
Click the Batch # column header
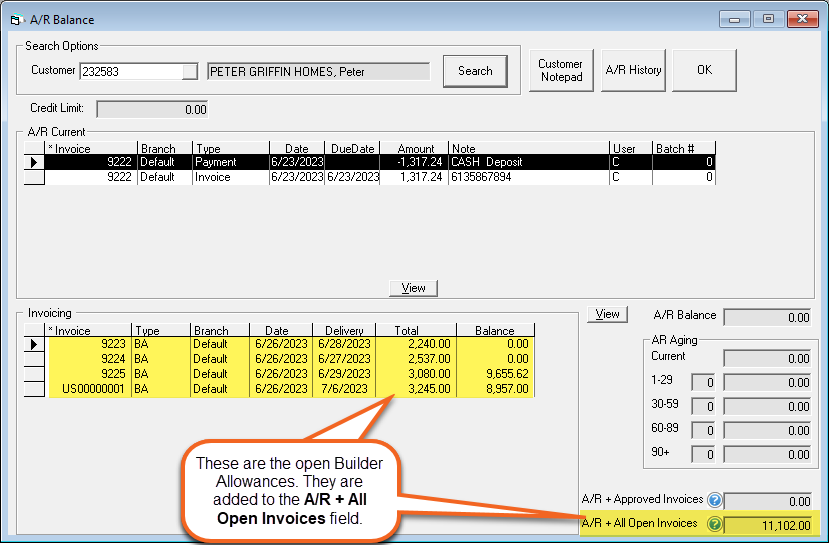tap(684, 148)
